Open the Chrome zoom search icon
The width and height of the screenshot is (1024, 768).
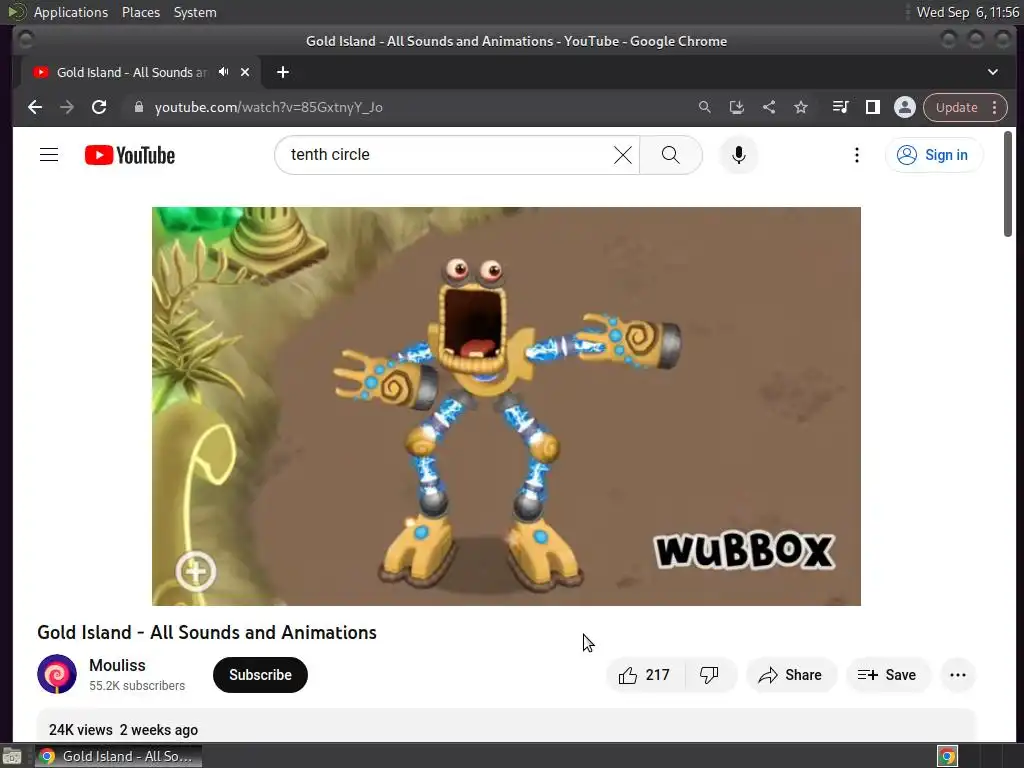coord(704,107)
